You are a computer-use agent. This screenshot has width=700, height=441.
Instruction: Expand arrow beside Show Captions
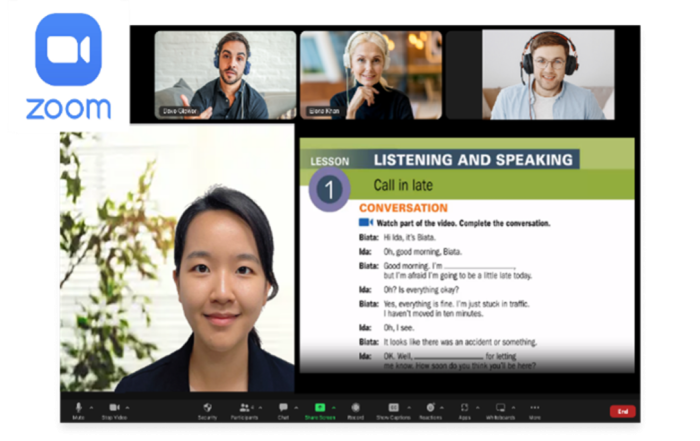tap(409, 408)
